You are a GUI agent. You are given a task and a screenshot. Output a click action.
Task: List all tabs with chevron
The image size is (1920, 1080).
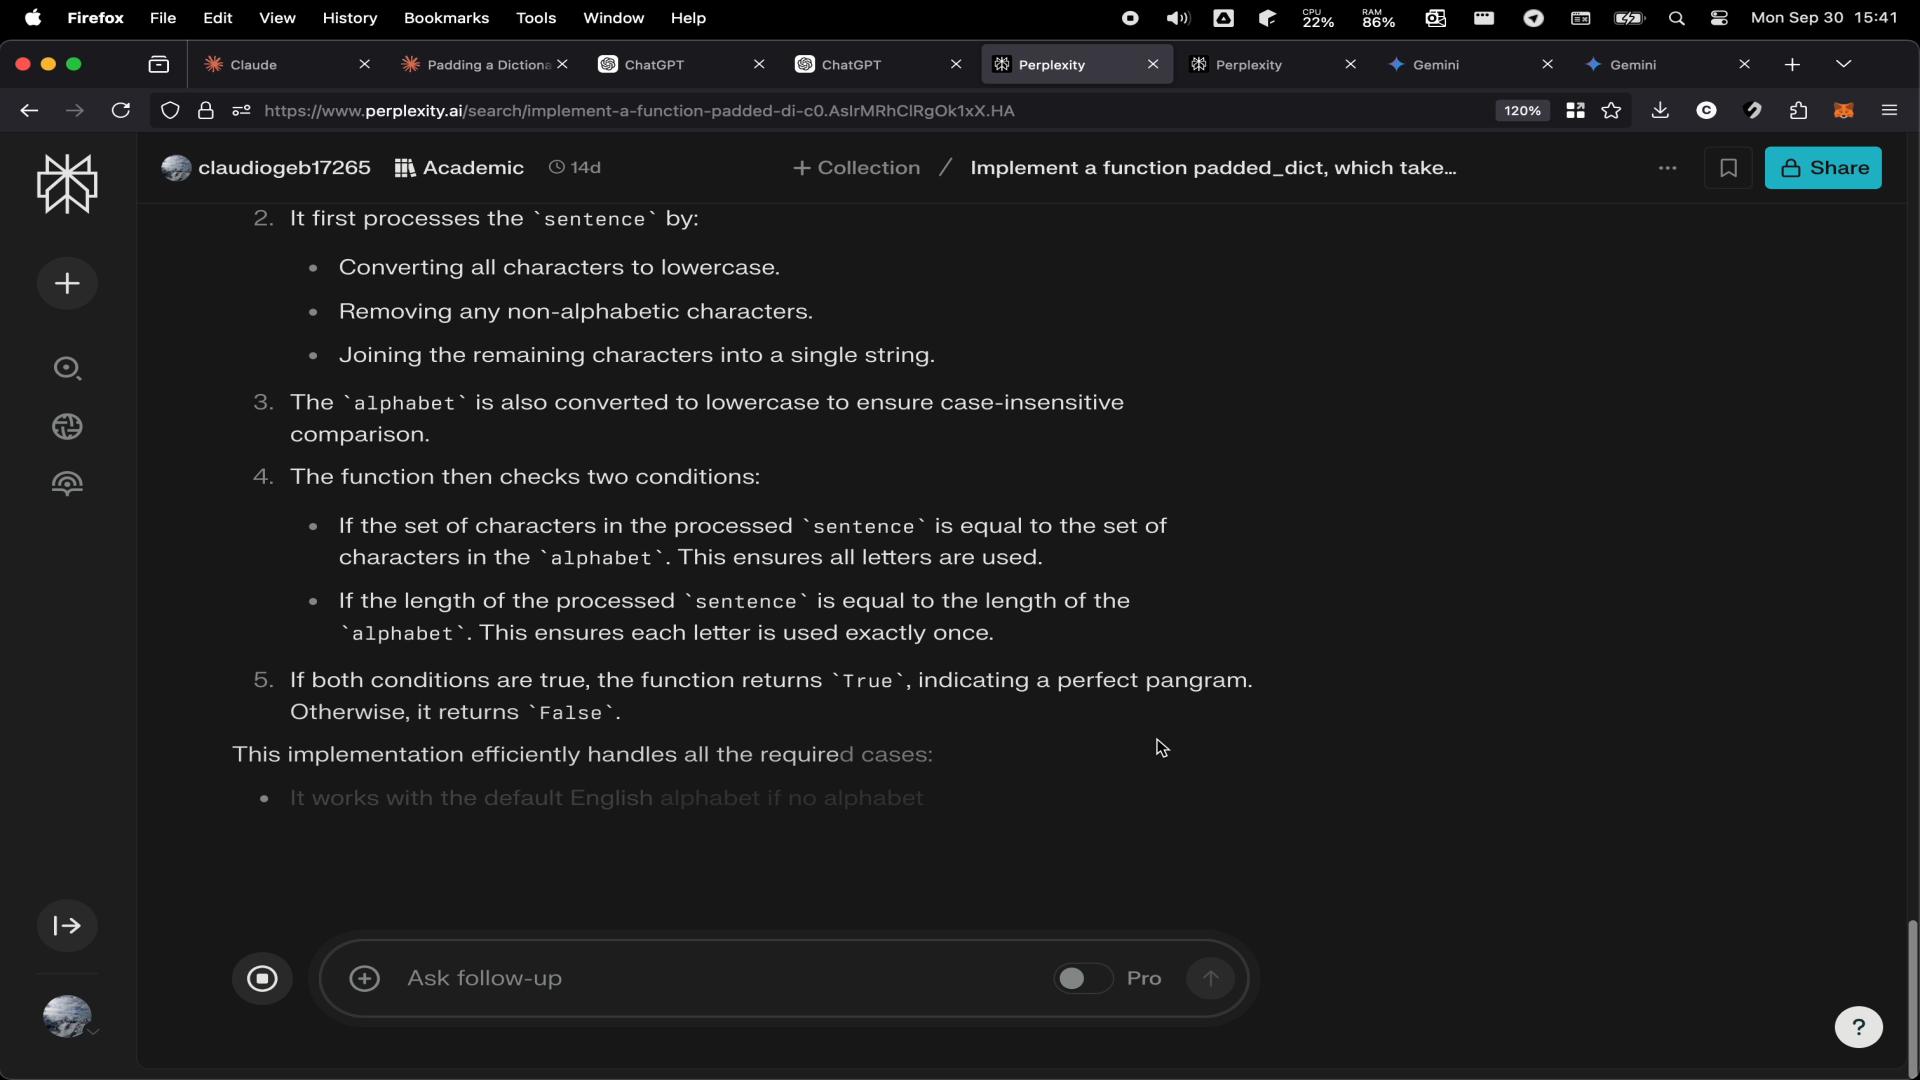click(1843, 65)
